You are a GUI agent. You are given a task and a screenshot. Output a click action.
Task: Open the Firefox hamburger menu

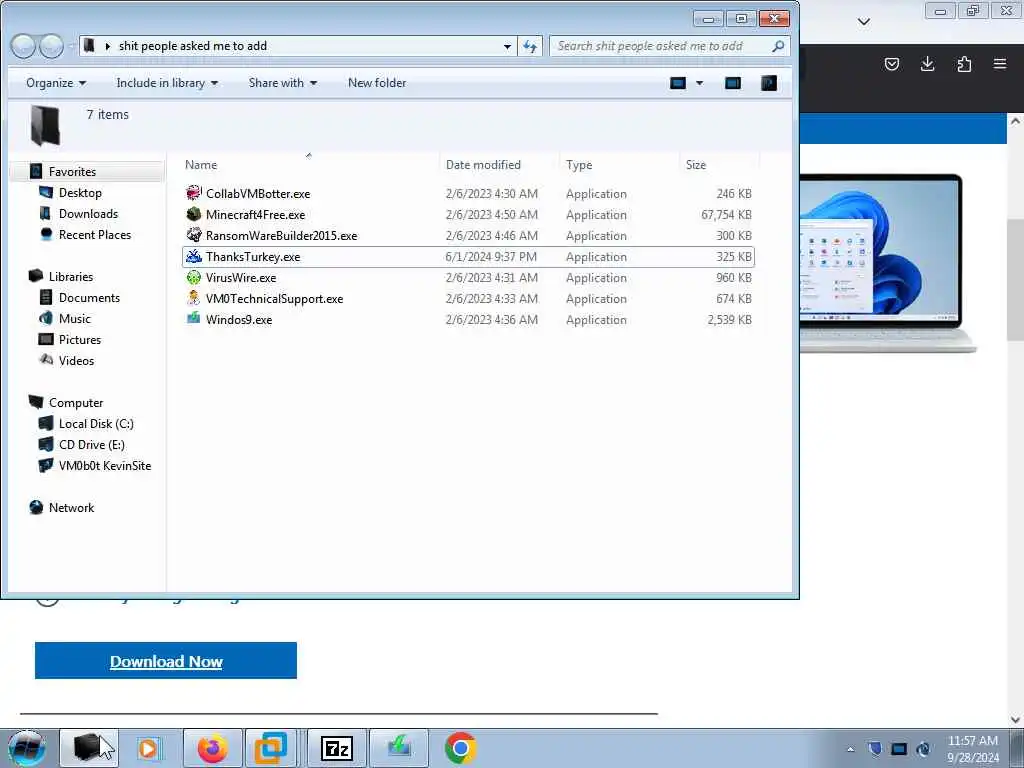pyautogui.click(x=1000, y=64)
